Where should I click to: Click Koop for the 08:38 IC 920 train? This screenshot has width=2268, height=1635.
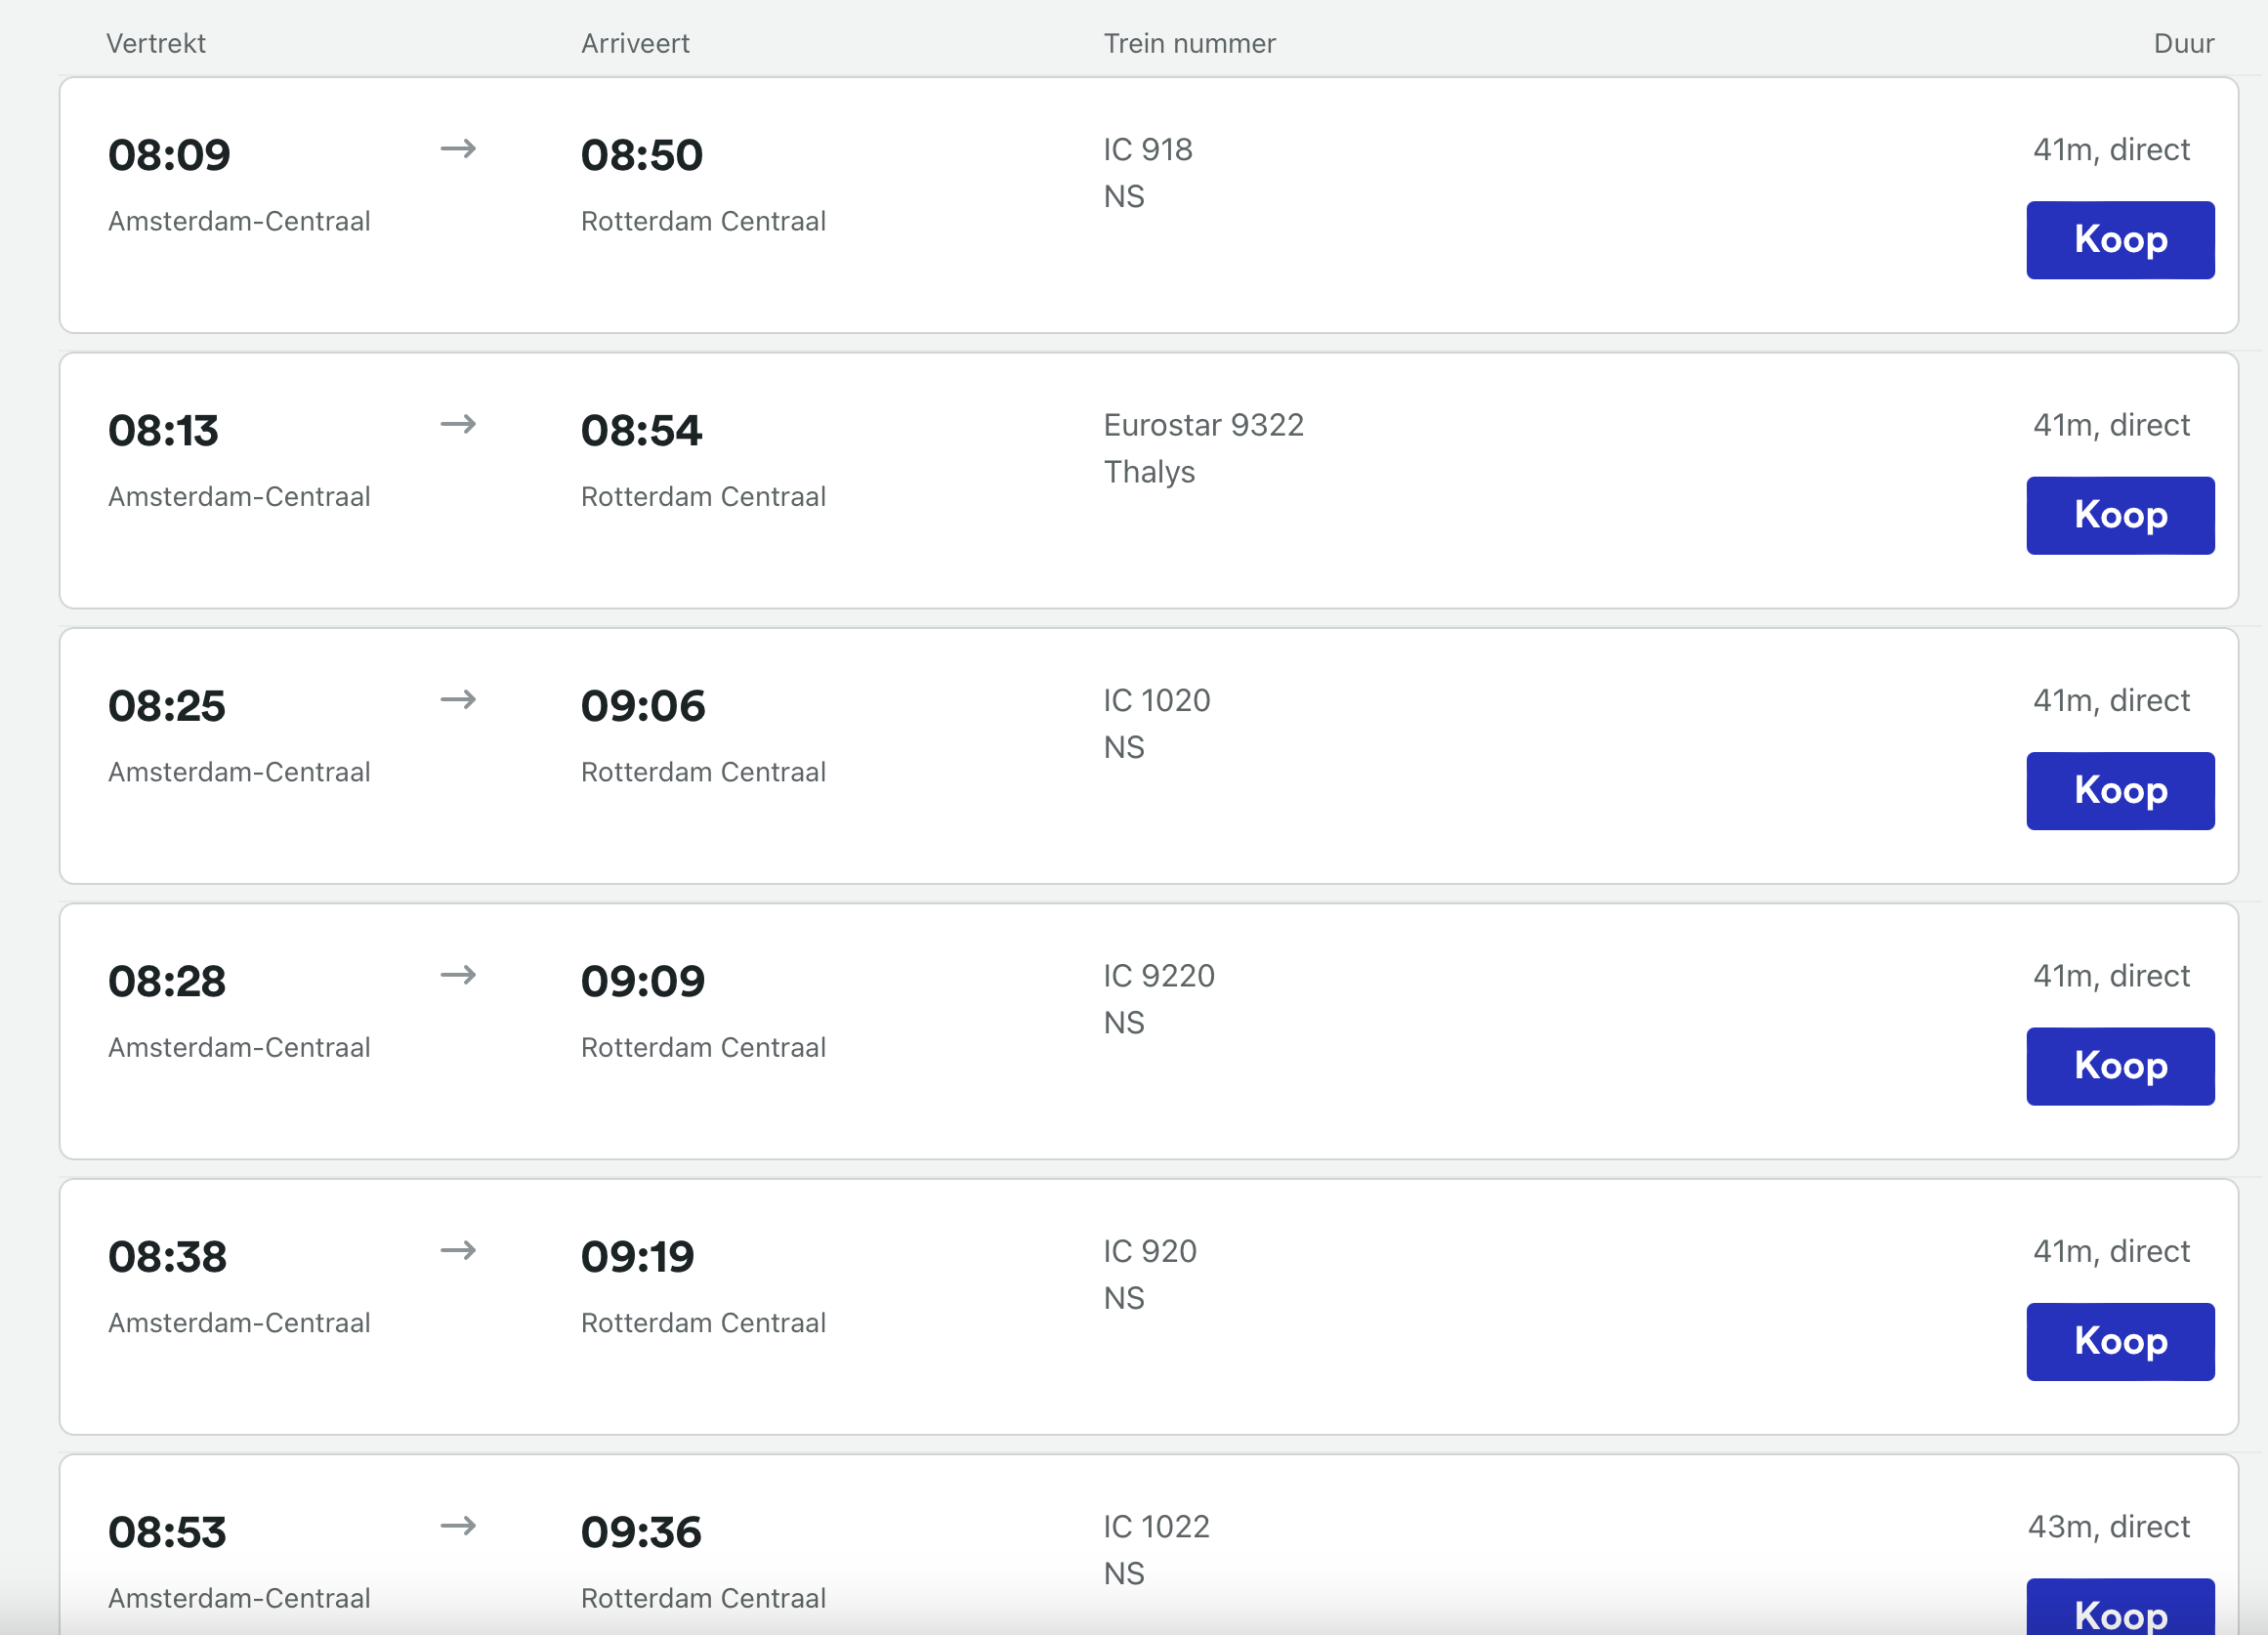click(x=2119, y=1341)
